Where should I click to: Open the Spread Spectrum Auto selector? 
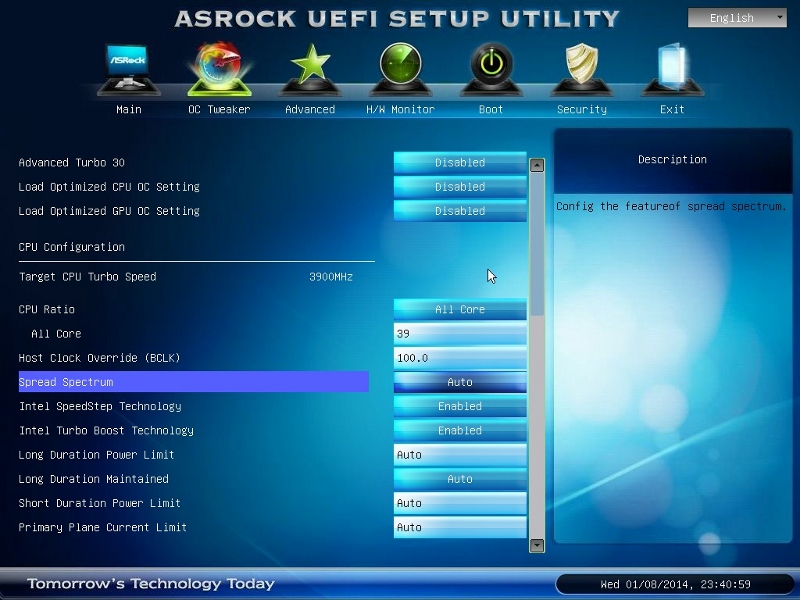click(460, 382)
